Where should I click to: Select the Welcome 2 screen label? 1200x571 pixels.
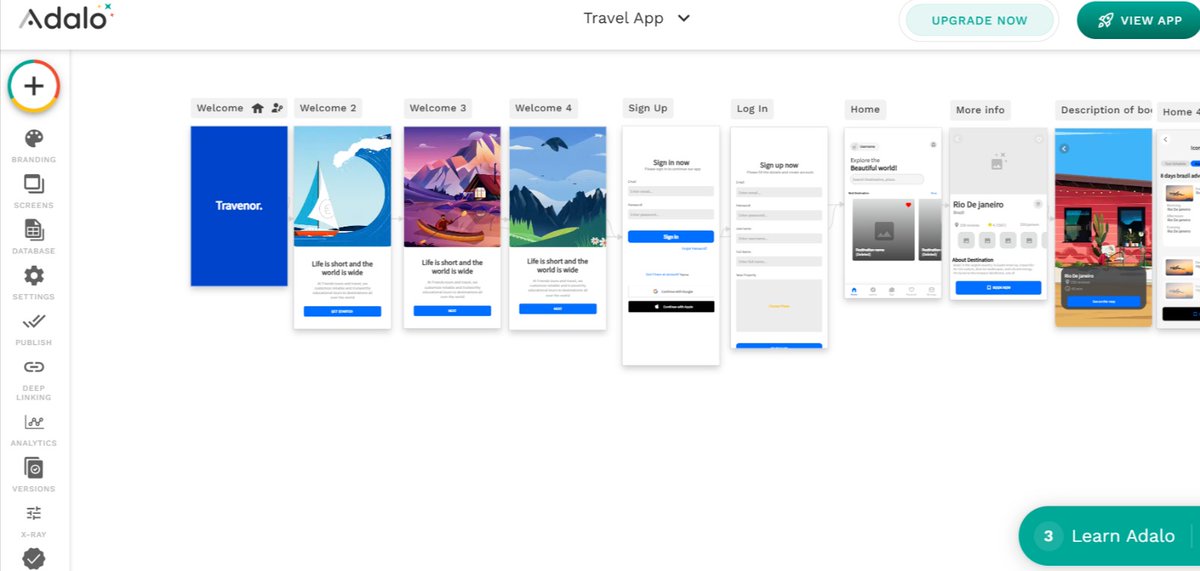[x=328, y=108]
